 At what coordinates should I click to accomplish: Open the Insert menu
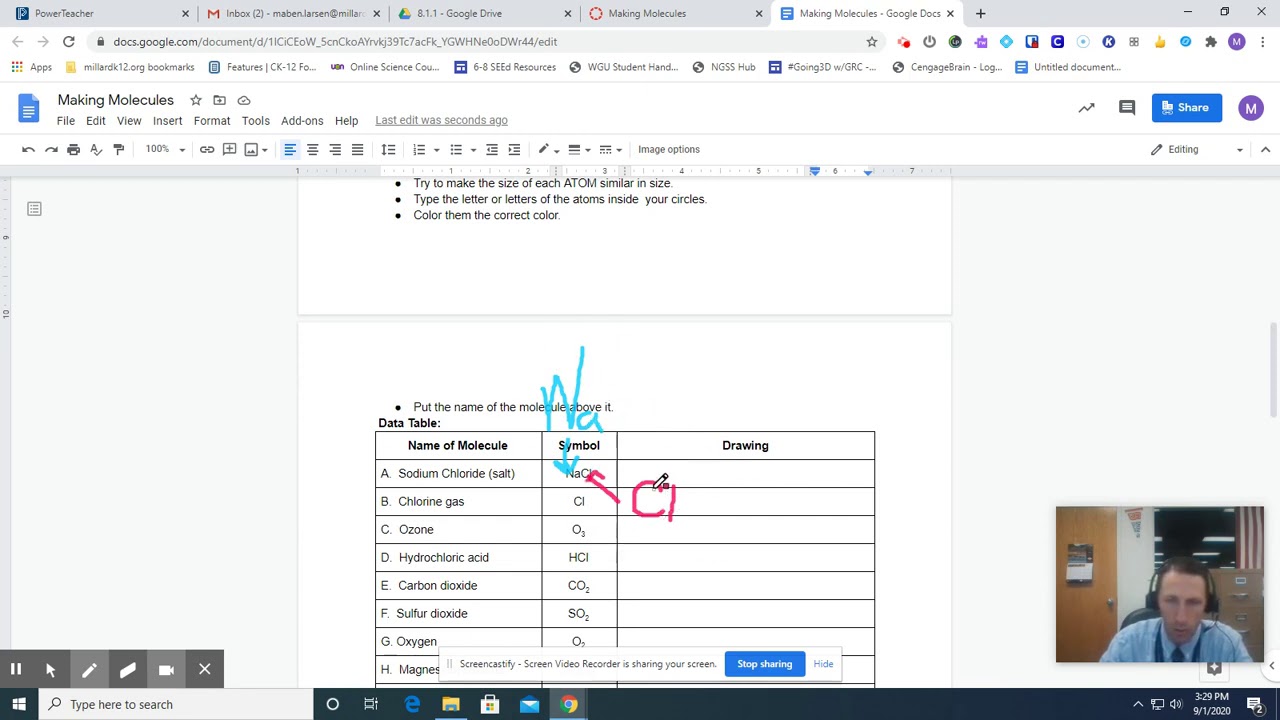point(167,120)
